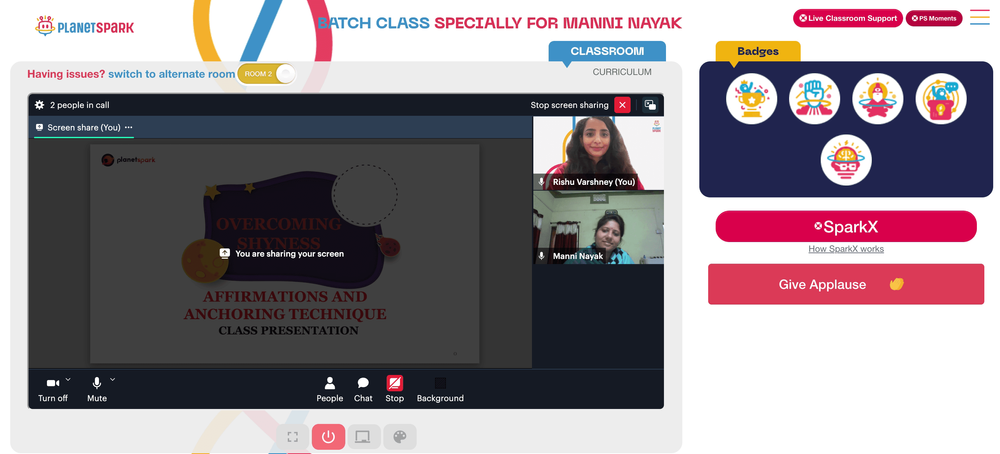Stop screen share from the call bar
The width and height of the screenshot is (1000, 454).
395,390
